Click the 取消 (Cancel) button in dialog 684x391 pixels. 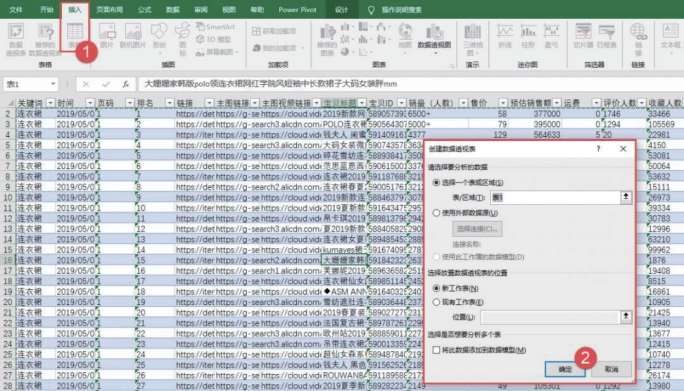pyautogui.click(x=611, y=369)
